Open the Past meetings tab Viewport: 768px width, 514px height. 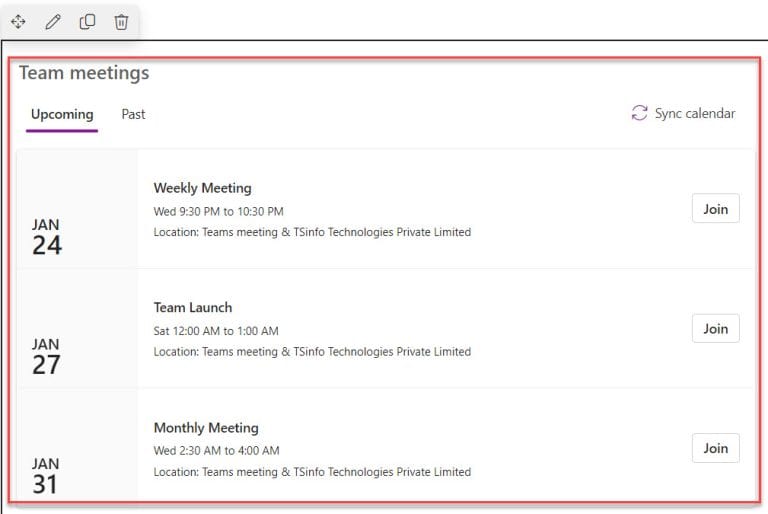[x=133, y=114]
